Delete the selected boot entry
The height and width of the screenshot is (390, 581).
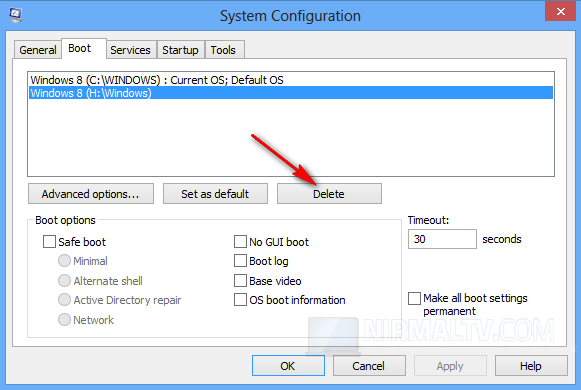[329, 194]
